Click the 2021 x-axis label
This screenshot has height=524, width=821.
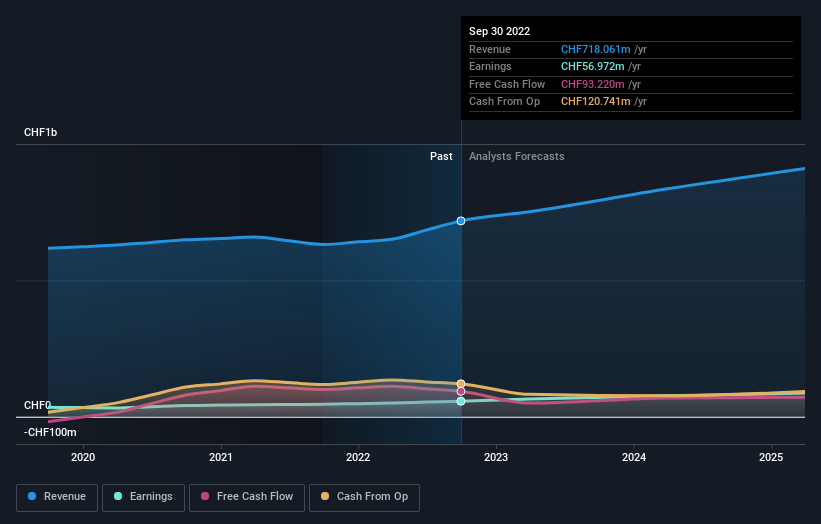221,457
